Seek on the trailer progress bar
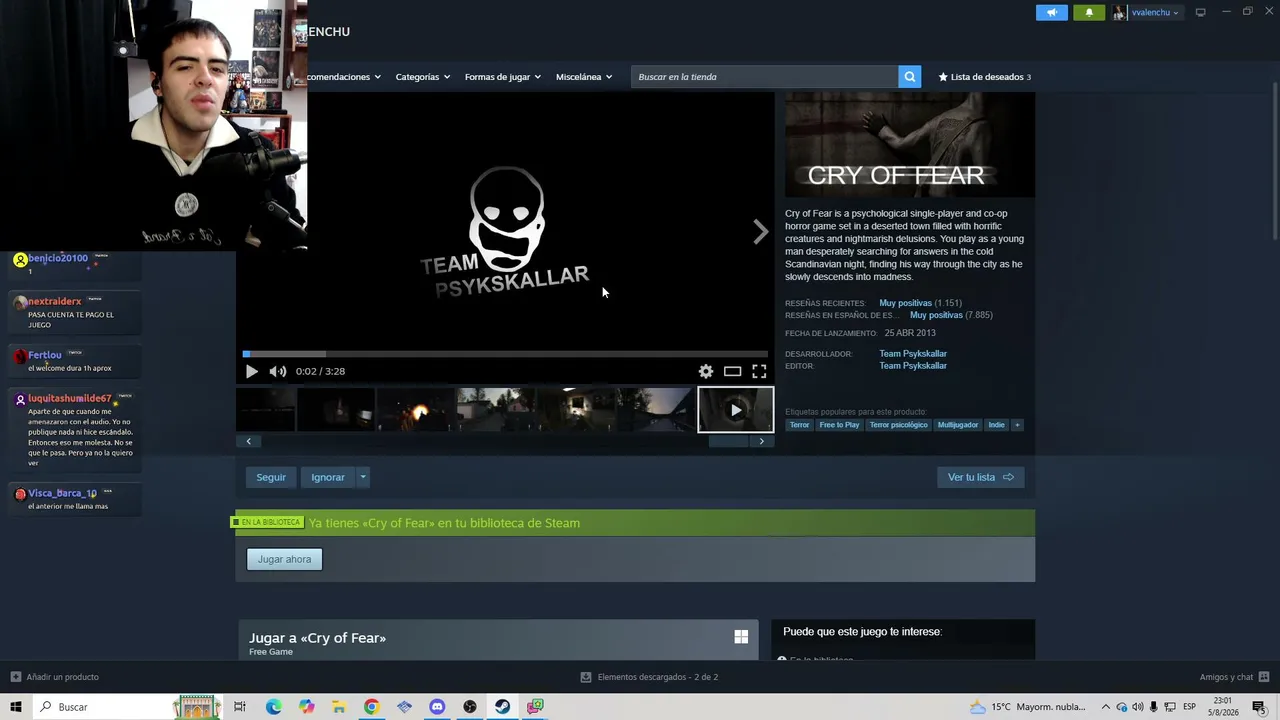Viewport: 1280px width, 720px height. [505, 353]
